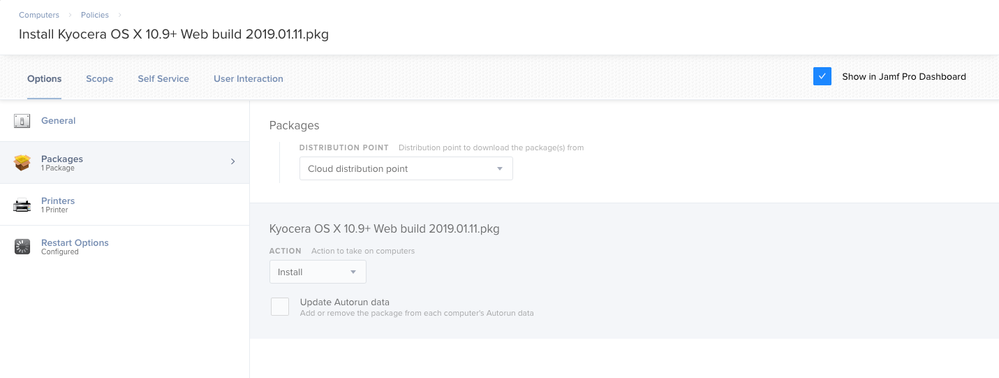Image resolution: width=999 pixels, height=378 pixels.
Task: Open the Restart Options payload
Action: (124, 247)
